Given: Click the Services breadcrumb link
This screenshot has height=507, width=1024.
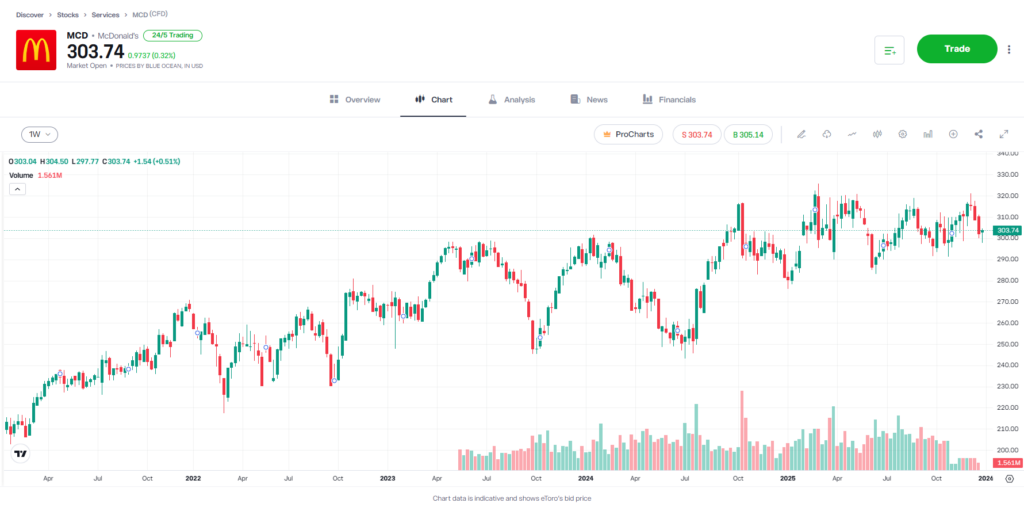Looking at the screenshot, I should pyautogui.click(x=105, y=15).
